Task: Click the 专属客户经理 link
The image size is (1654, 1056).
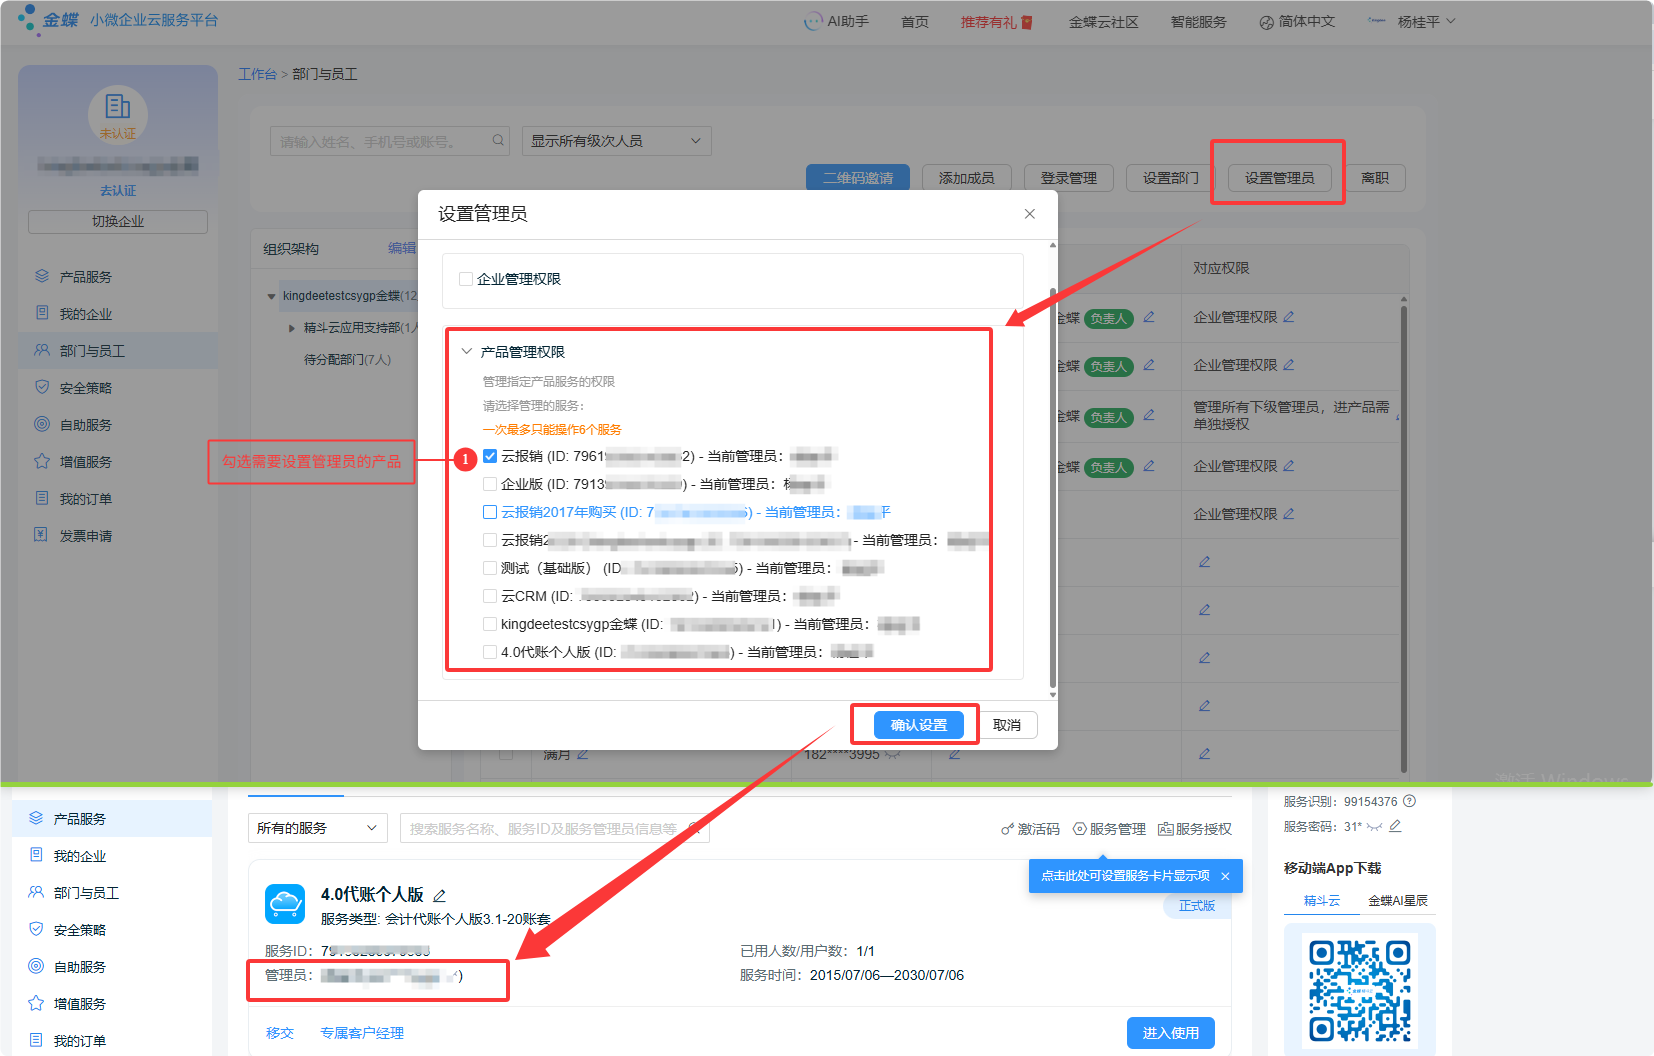Action: 362,1033
